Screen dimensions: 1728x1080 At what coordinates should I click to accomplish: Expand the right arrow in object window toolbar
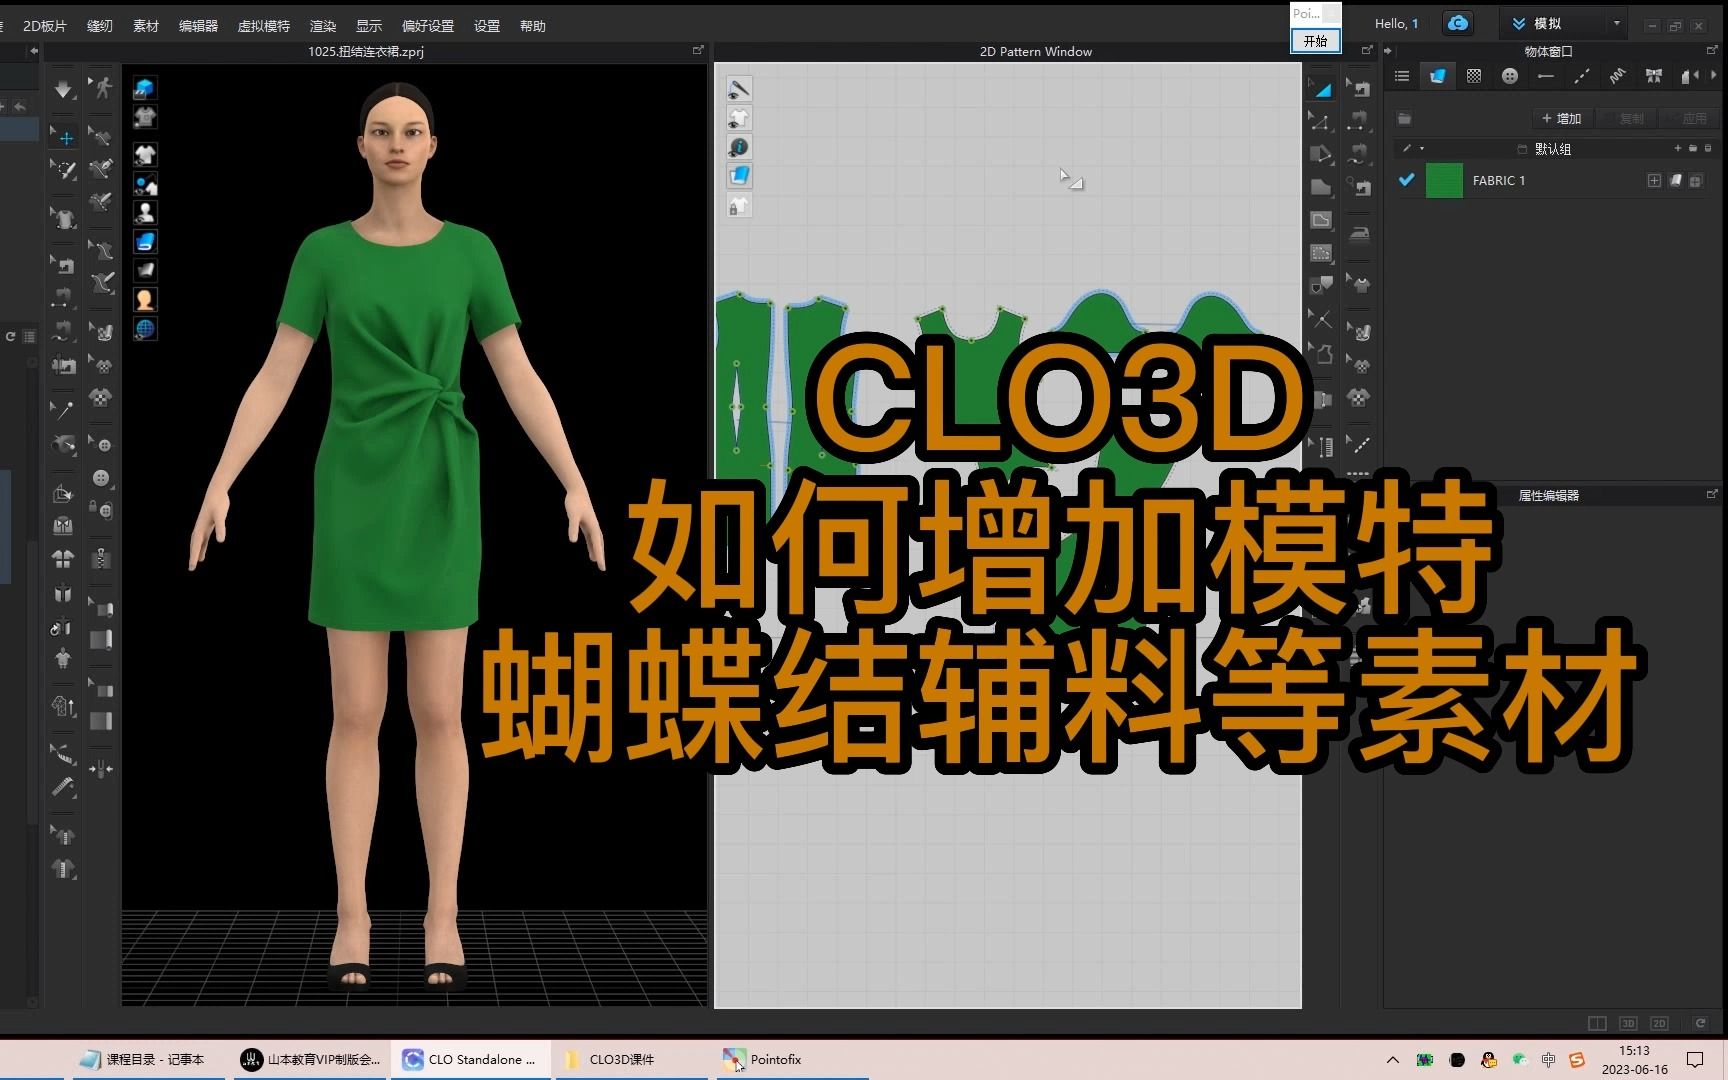1714,76
